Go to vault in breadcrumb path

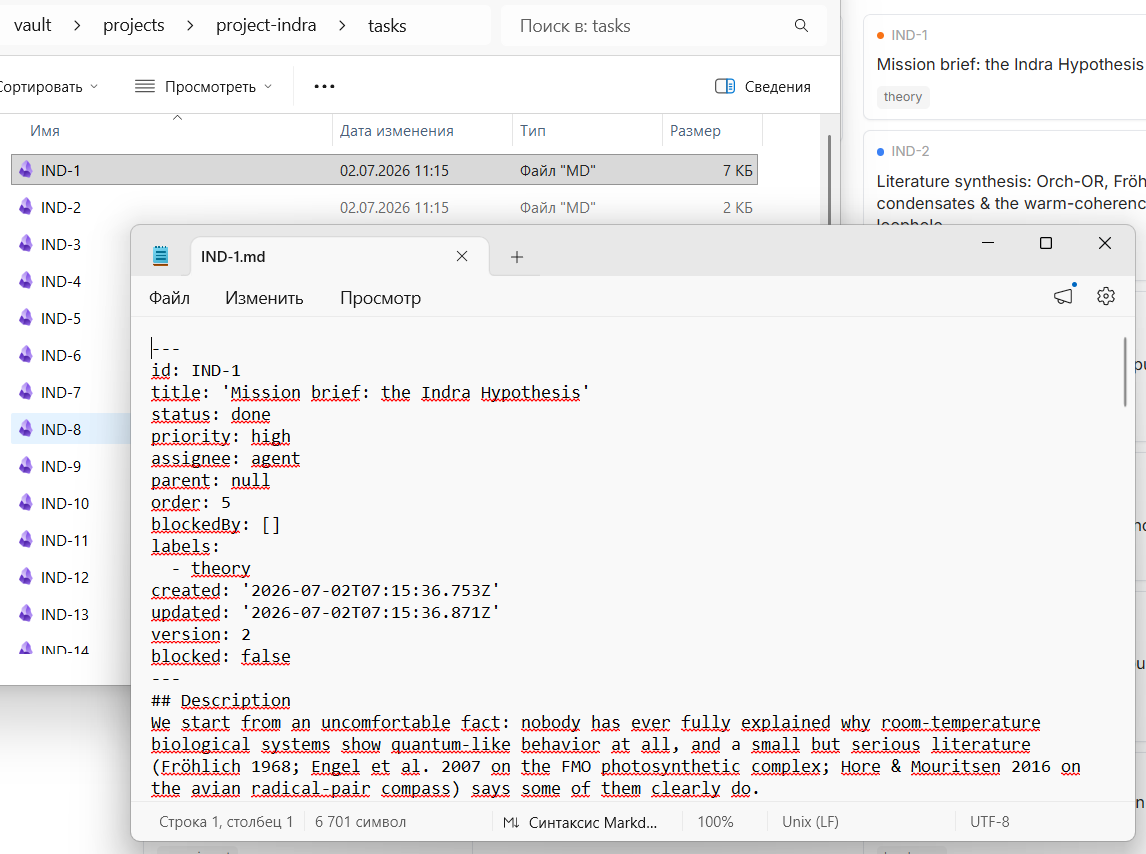click(32, 26)
